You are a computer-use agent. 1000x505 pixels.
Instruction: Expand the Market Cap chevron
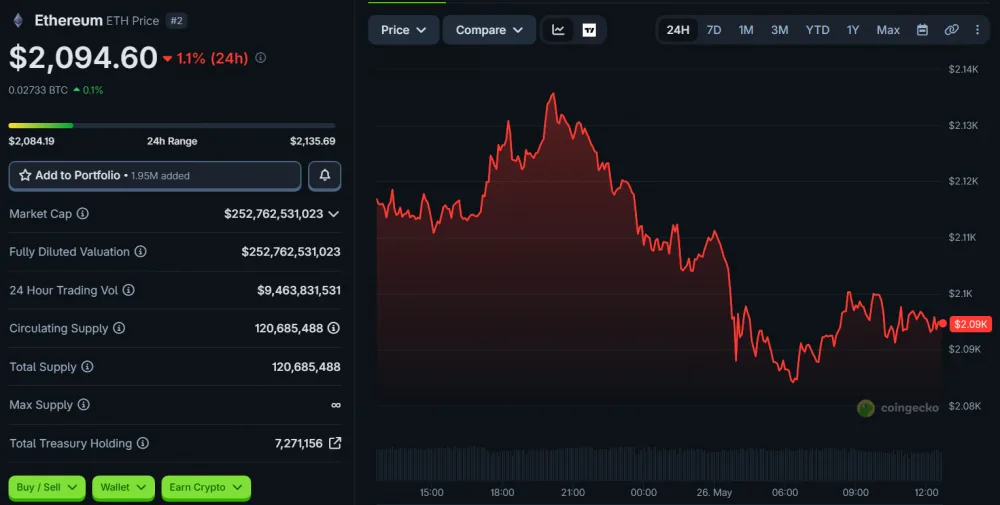pos(334,214)
